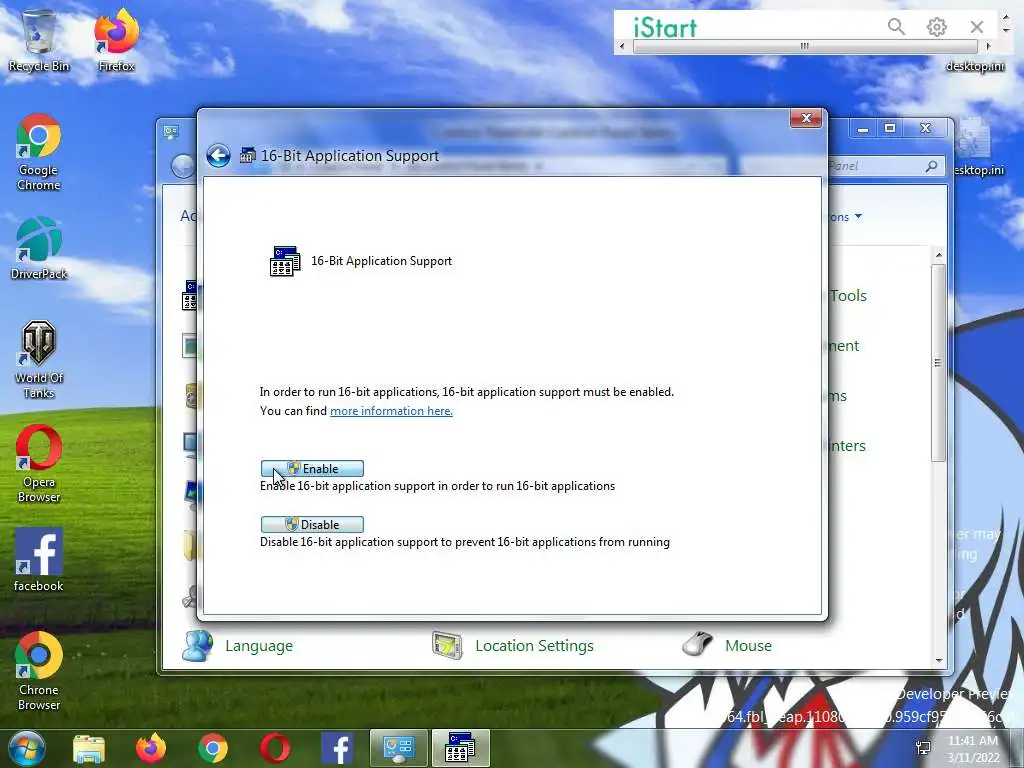Click the iStart search magnifier icon
The image size is (1024, 768).
tap(897, 27)
